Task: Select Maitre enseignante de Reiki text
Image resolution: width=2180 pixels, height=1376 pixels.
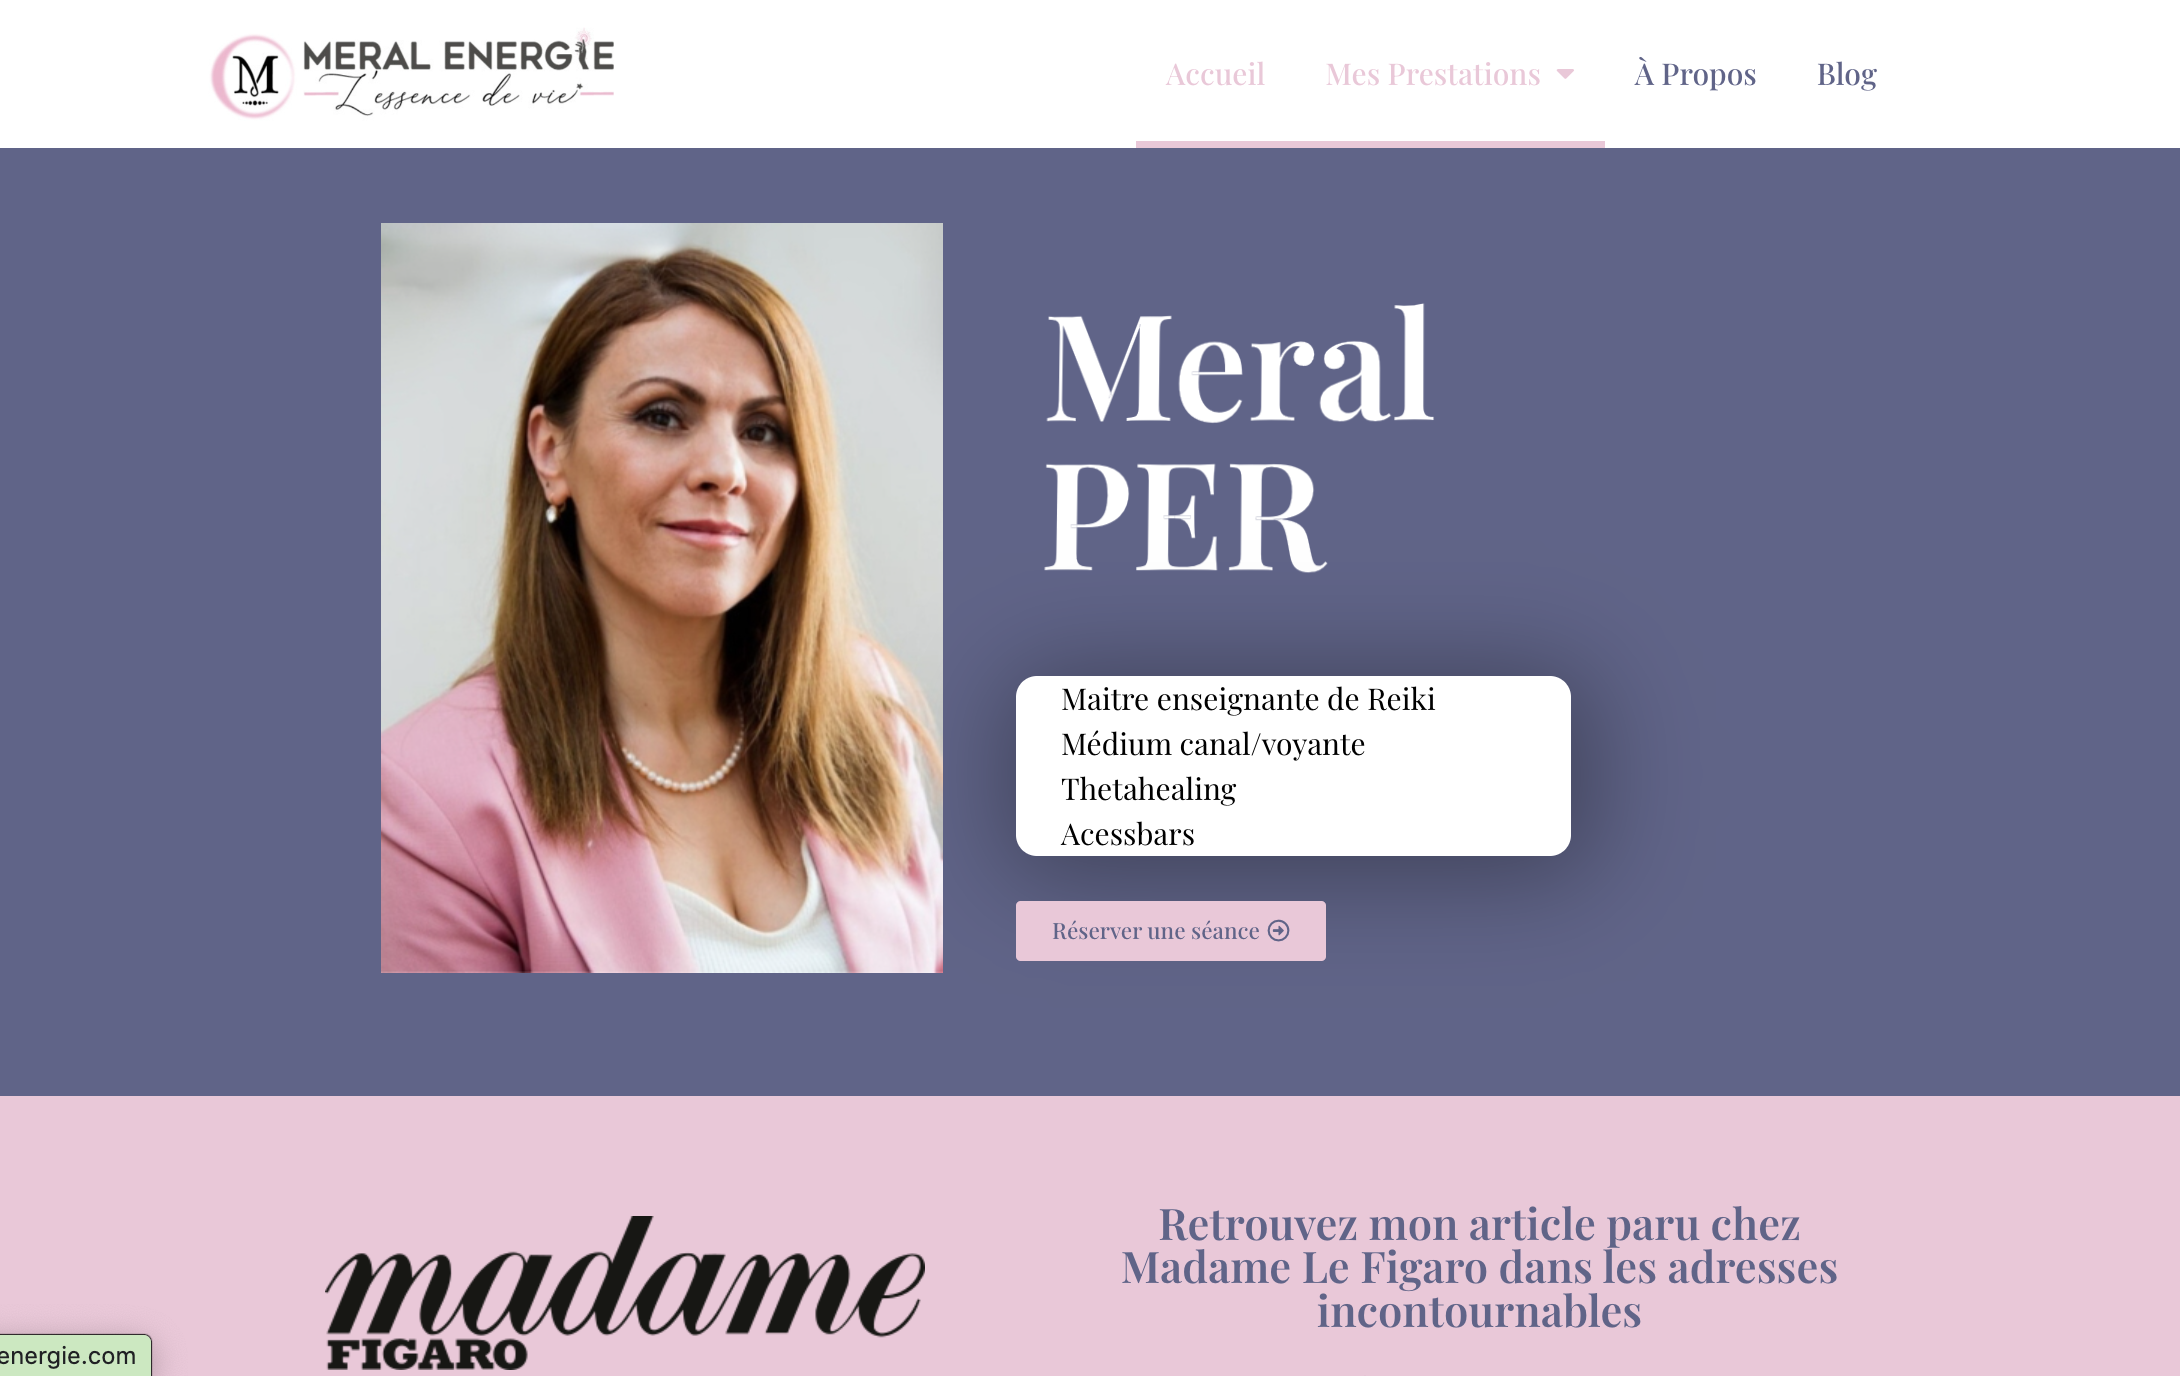Action: [x=1248, y=699]
